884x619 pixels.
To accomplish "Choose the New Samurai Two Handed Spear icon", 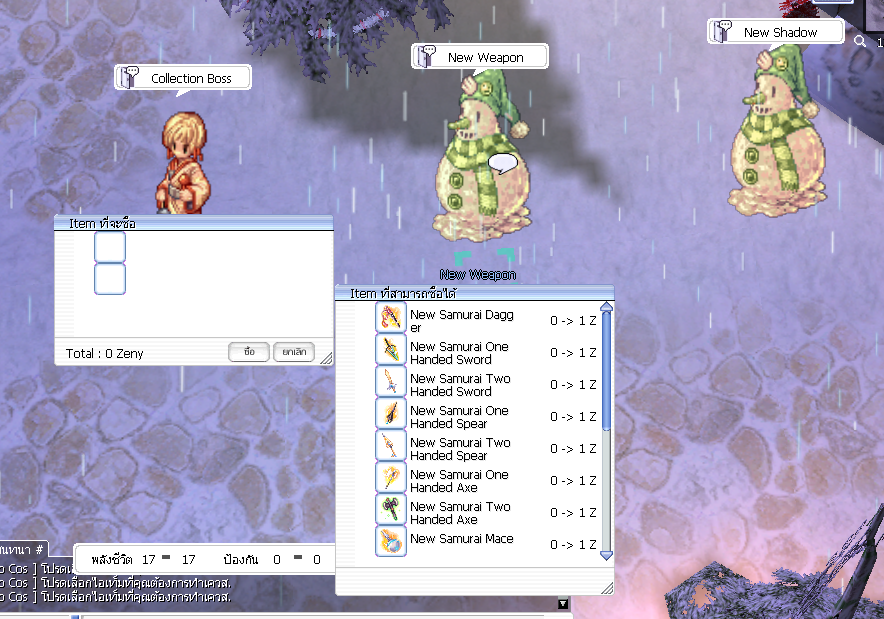I will pos(390,445).
